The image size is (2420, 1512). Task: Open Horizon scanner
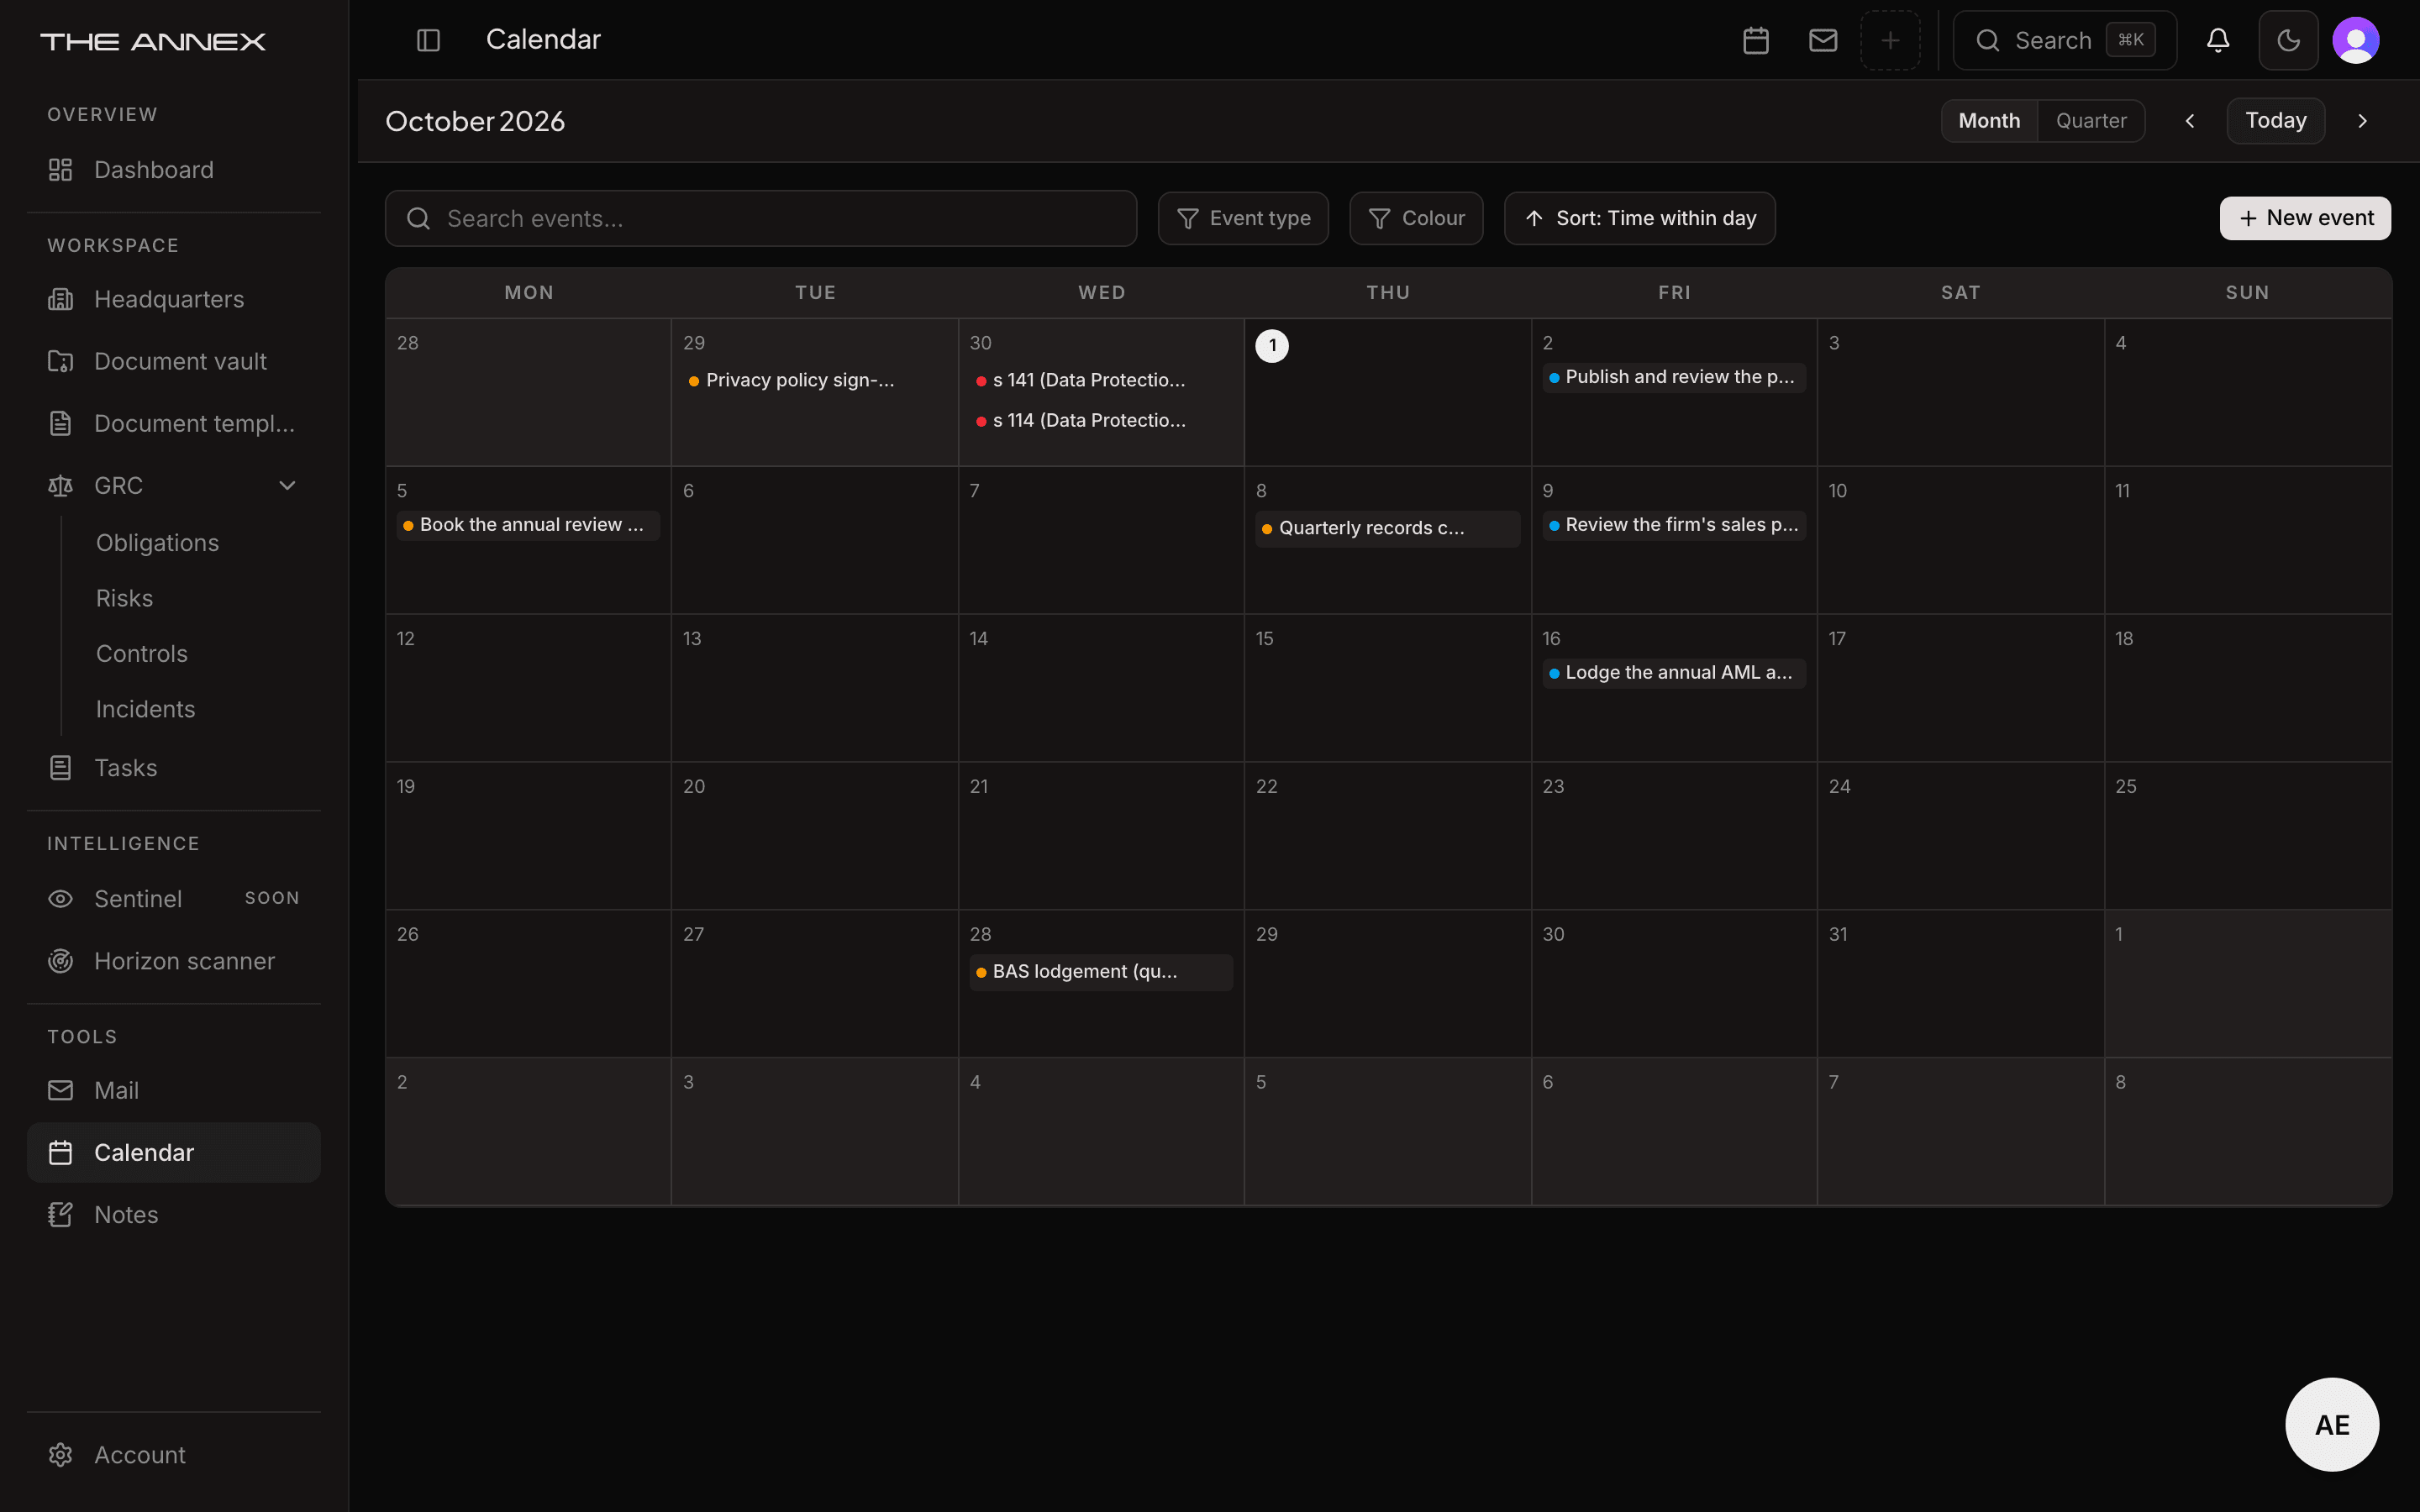point(173,961)
